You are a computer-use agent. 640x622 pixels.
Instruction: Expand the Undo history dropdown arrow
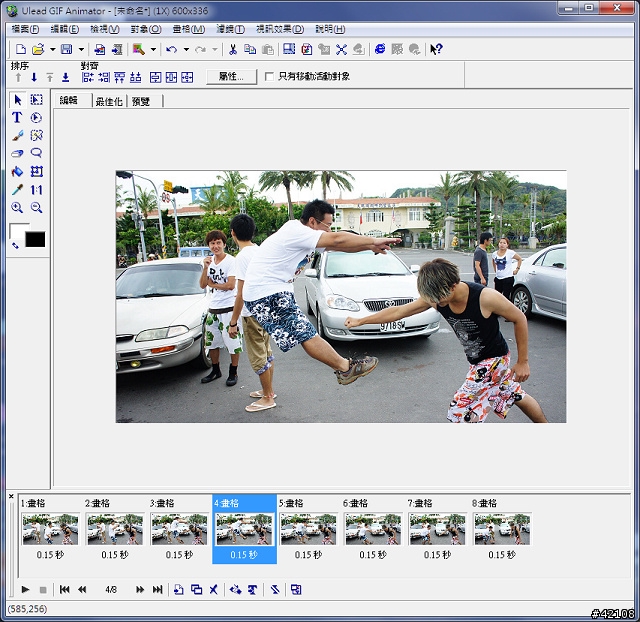tap(187, 49)
